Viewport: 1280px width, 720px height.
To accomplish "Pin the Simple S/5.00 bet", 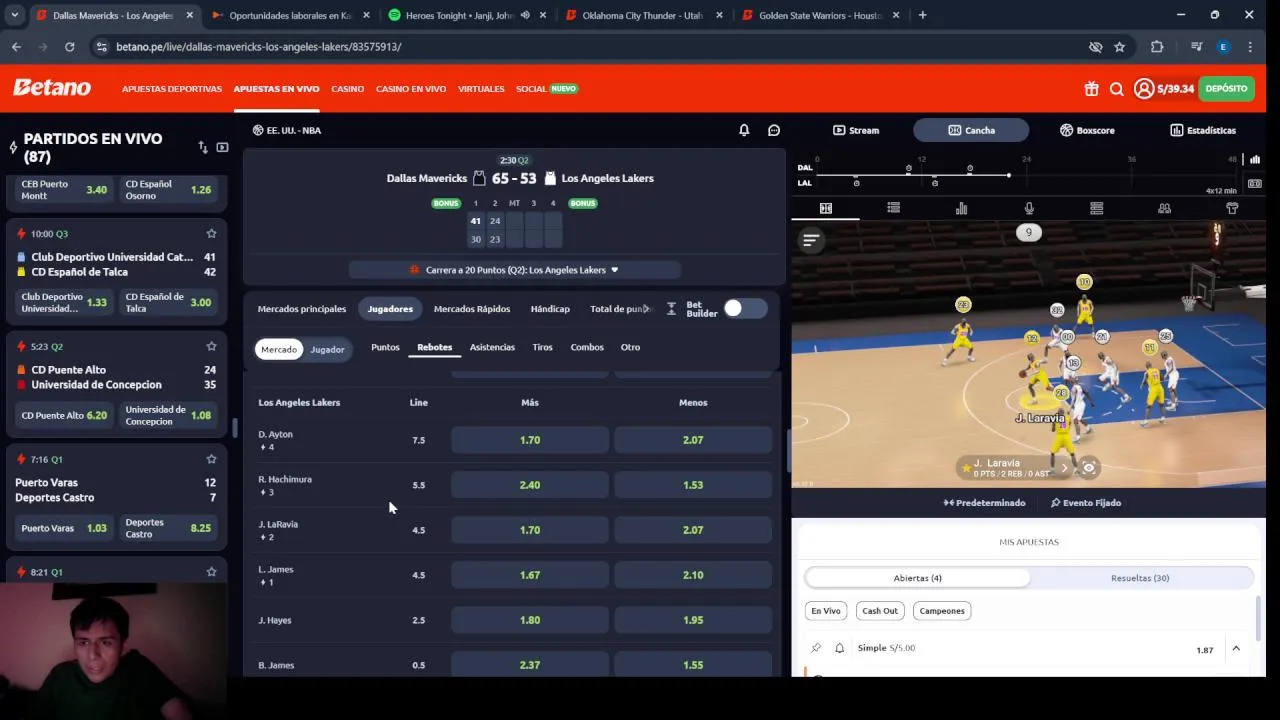I will pos(816,648).
